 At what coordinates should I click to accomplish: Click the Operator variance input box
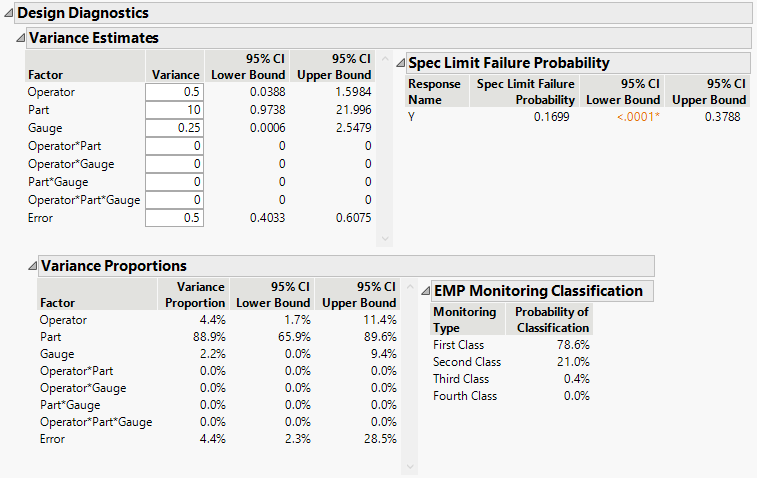point(175,92)
